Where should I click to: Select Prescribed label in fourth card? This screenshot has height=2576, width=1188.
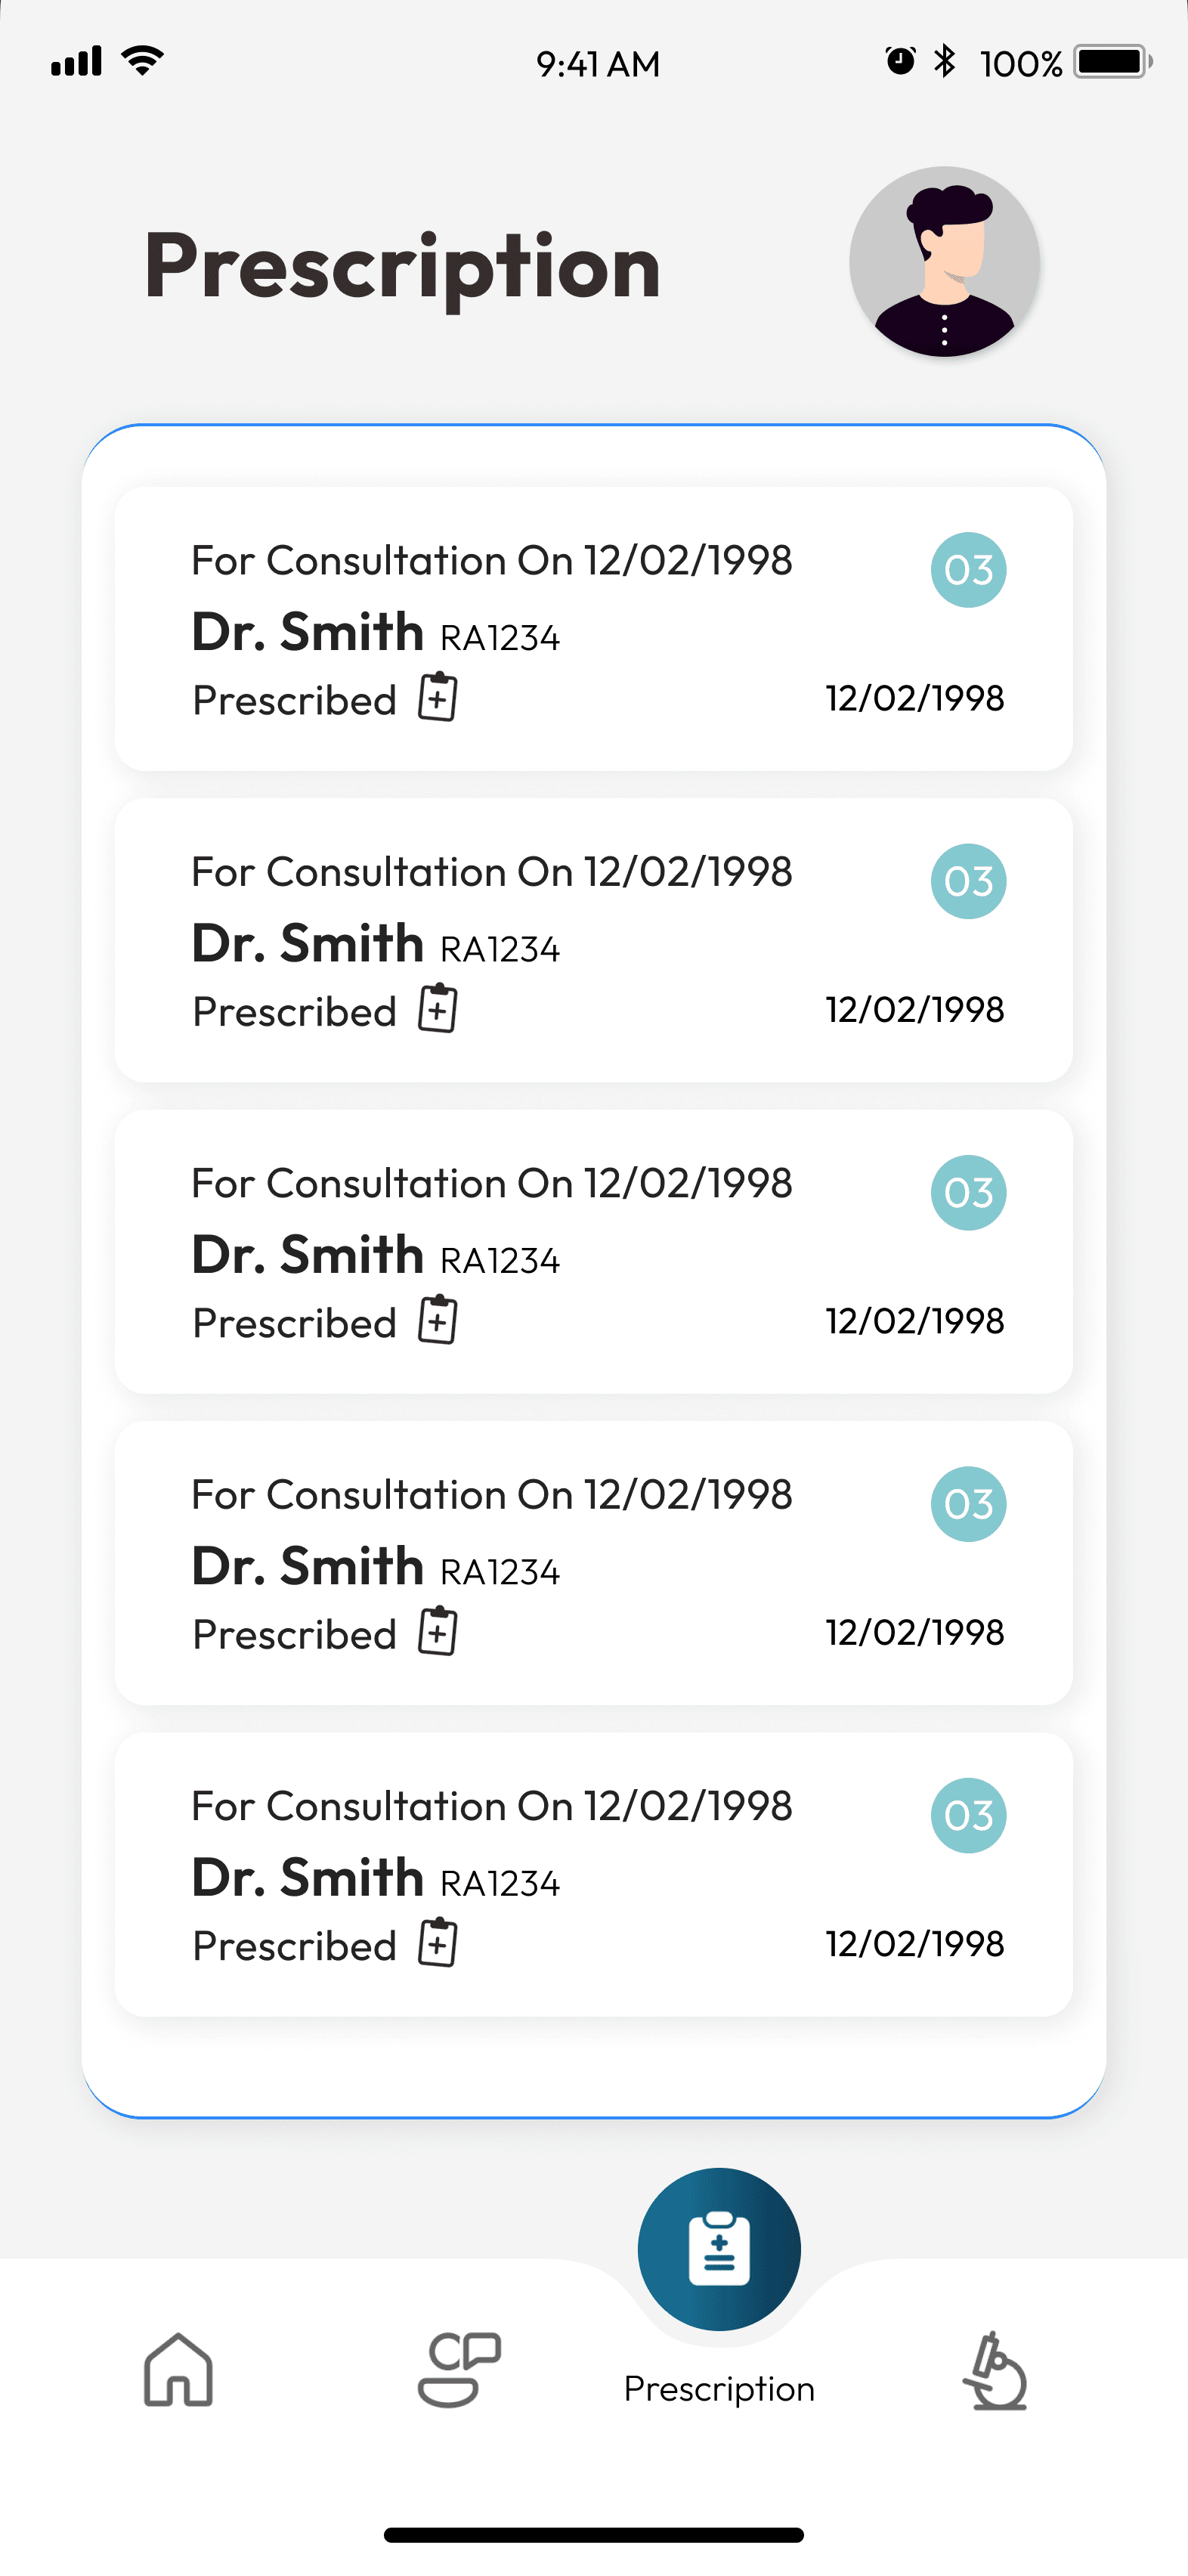295,1635
